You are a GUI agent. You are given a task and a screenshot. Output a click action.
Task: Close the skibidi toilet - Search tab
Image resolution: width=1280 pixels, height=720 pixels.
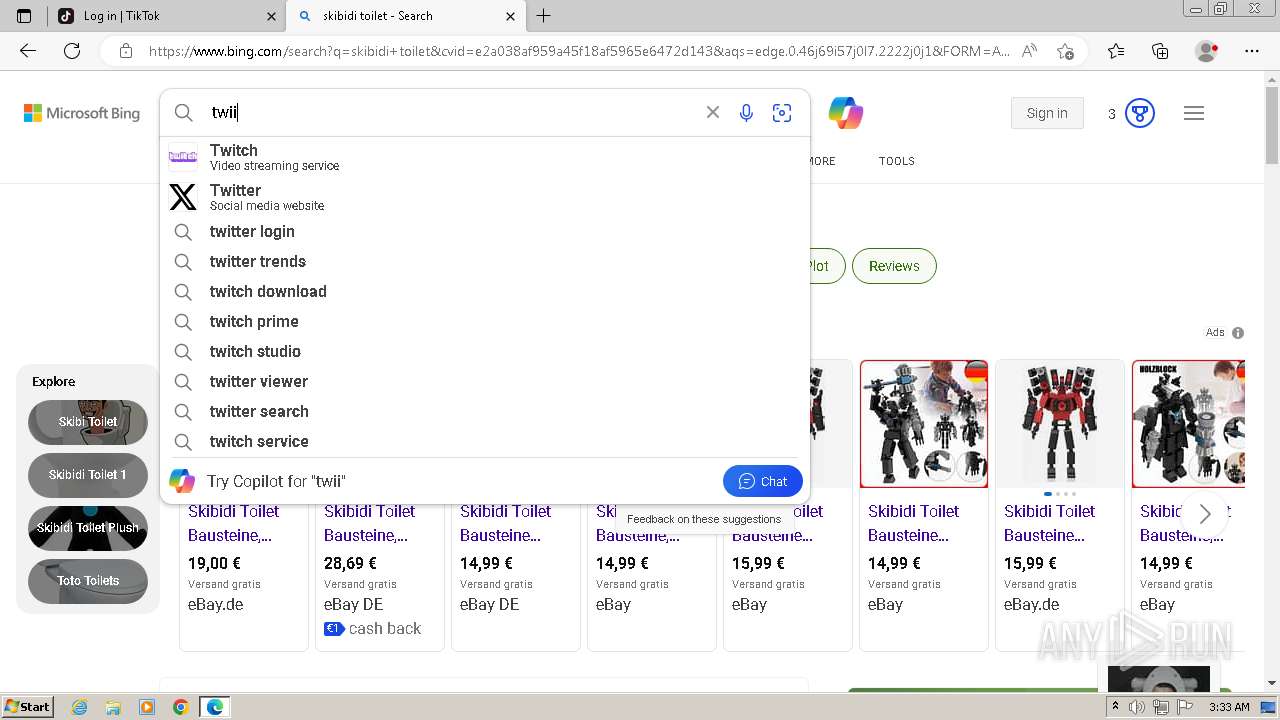point(510,16)
